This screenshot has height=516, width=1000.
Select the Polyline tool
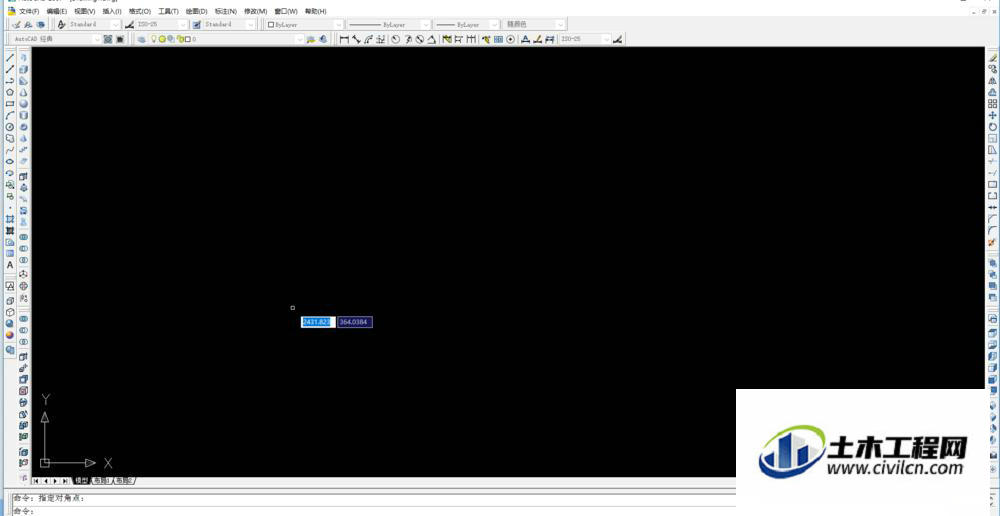tap(10, 80)
